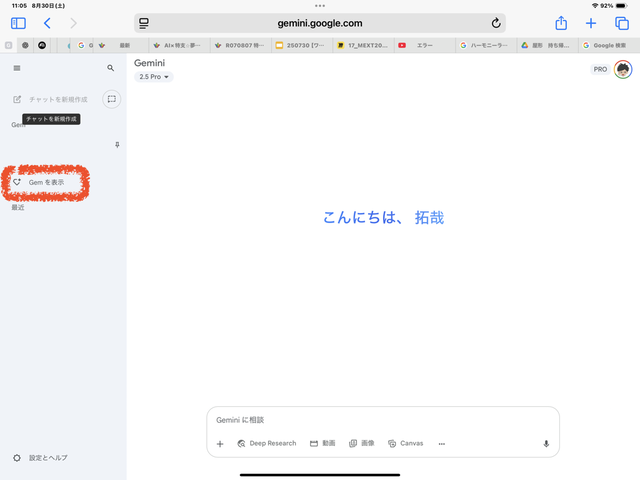Go forward with Safari forward arrow
The width and height of the screenshot is (640, 480).
click(x=73, y=23)
